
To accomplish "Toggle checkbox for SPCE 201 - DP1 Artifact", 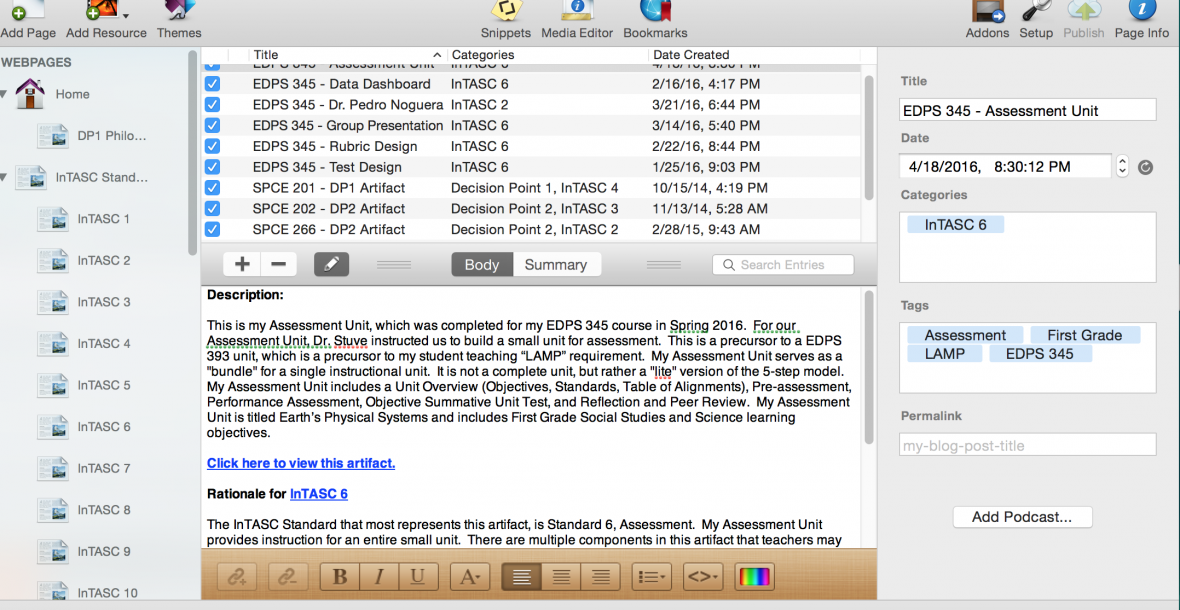I will coord(212,188).
